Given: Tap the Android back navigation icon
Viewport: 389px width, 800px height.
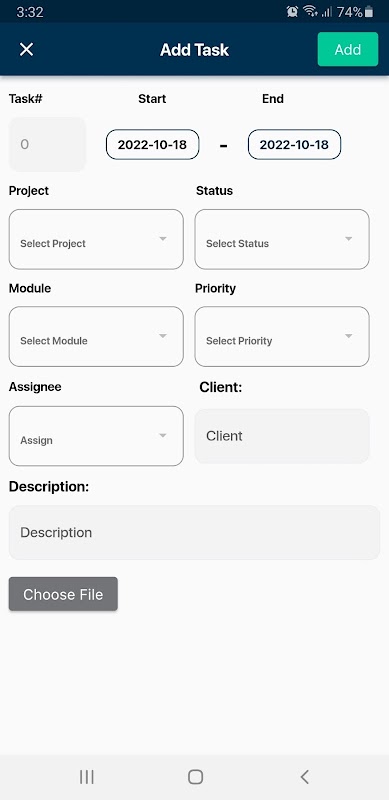Looking at the screenshot, I should tap(304, 777).
